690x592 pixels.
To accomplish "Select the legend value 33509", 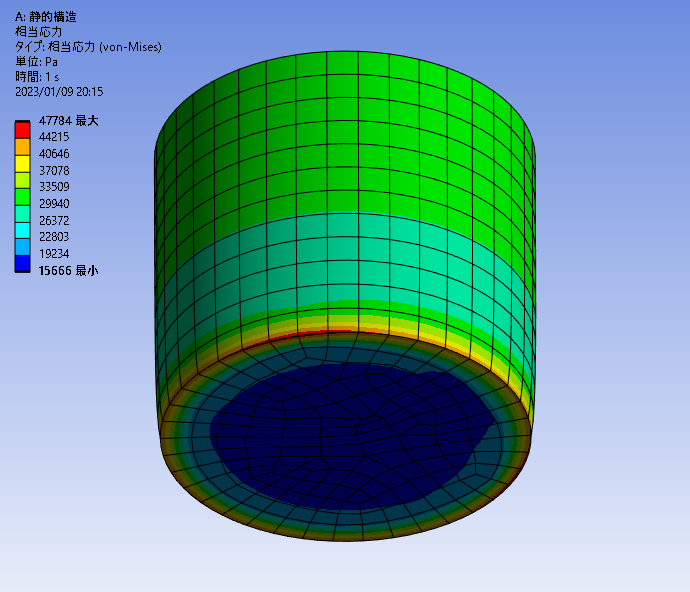I will pos(54,187).
